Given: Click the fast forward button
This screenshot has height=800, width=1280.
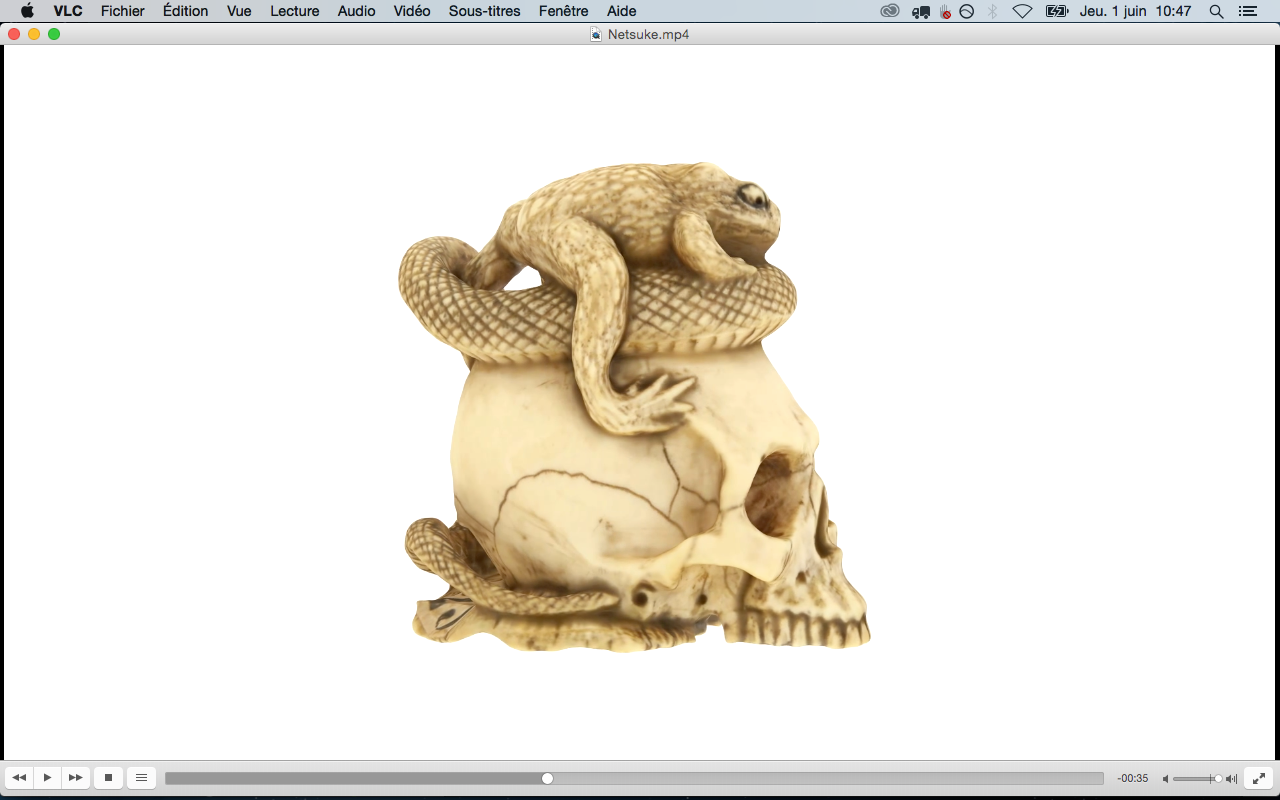Looking at the screenshot, I should (75, 778).
